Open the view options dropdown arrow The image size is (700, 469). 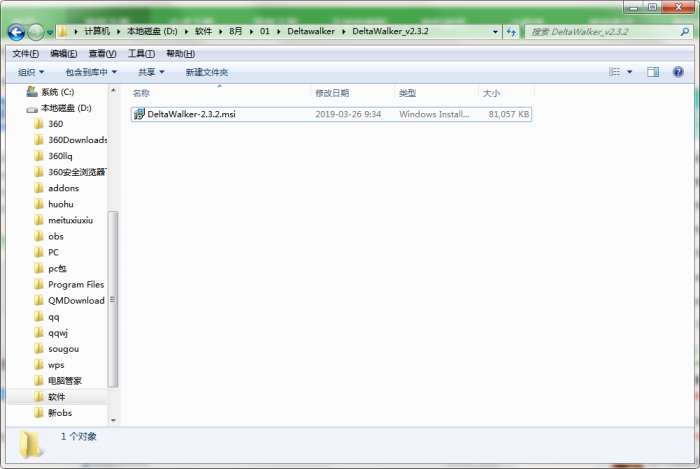[629, 72]
